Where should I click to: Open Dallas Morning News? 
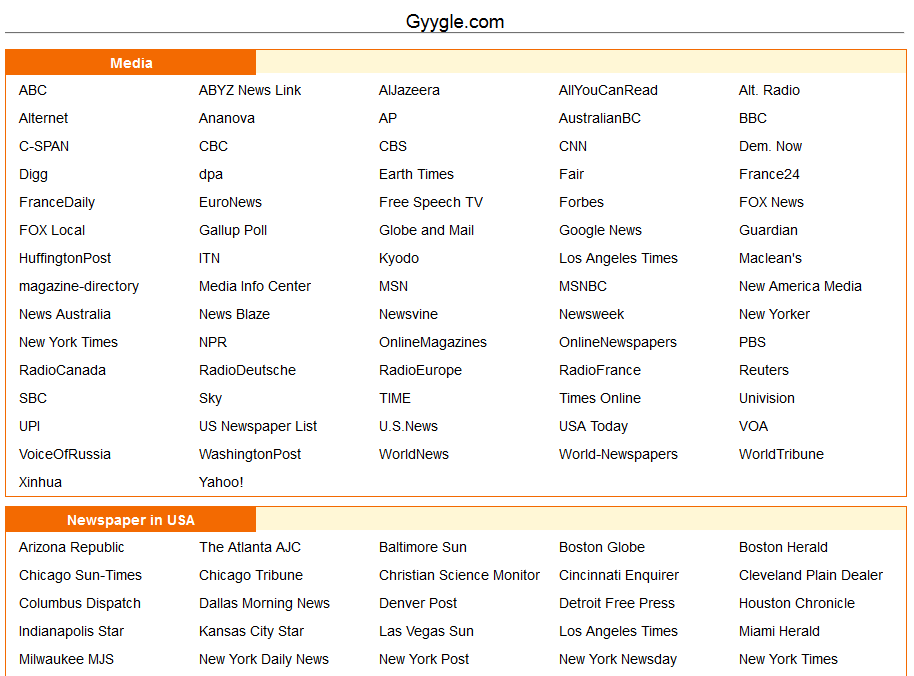(x=265, y=603)
